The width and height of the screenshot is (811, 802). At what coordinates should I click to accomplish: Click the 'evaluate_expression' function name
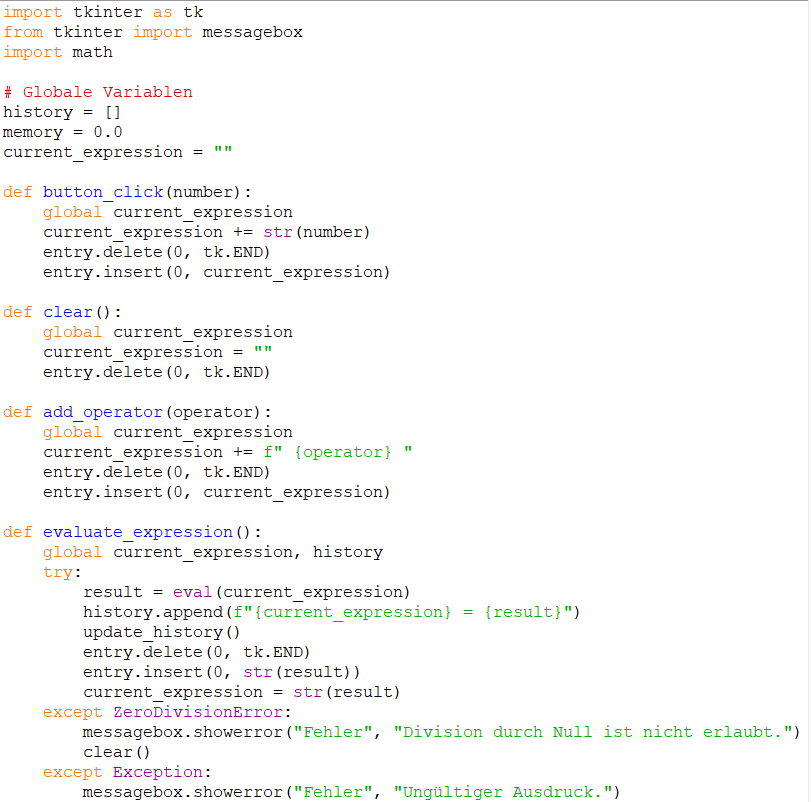(x=137, y=532)
